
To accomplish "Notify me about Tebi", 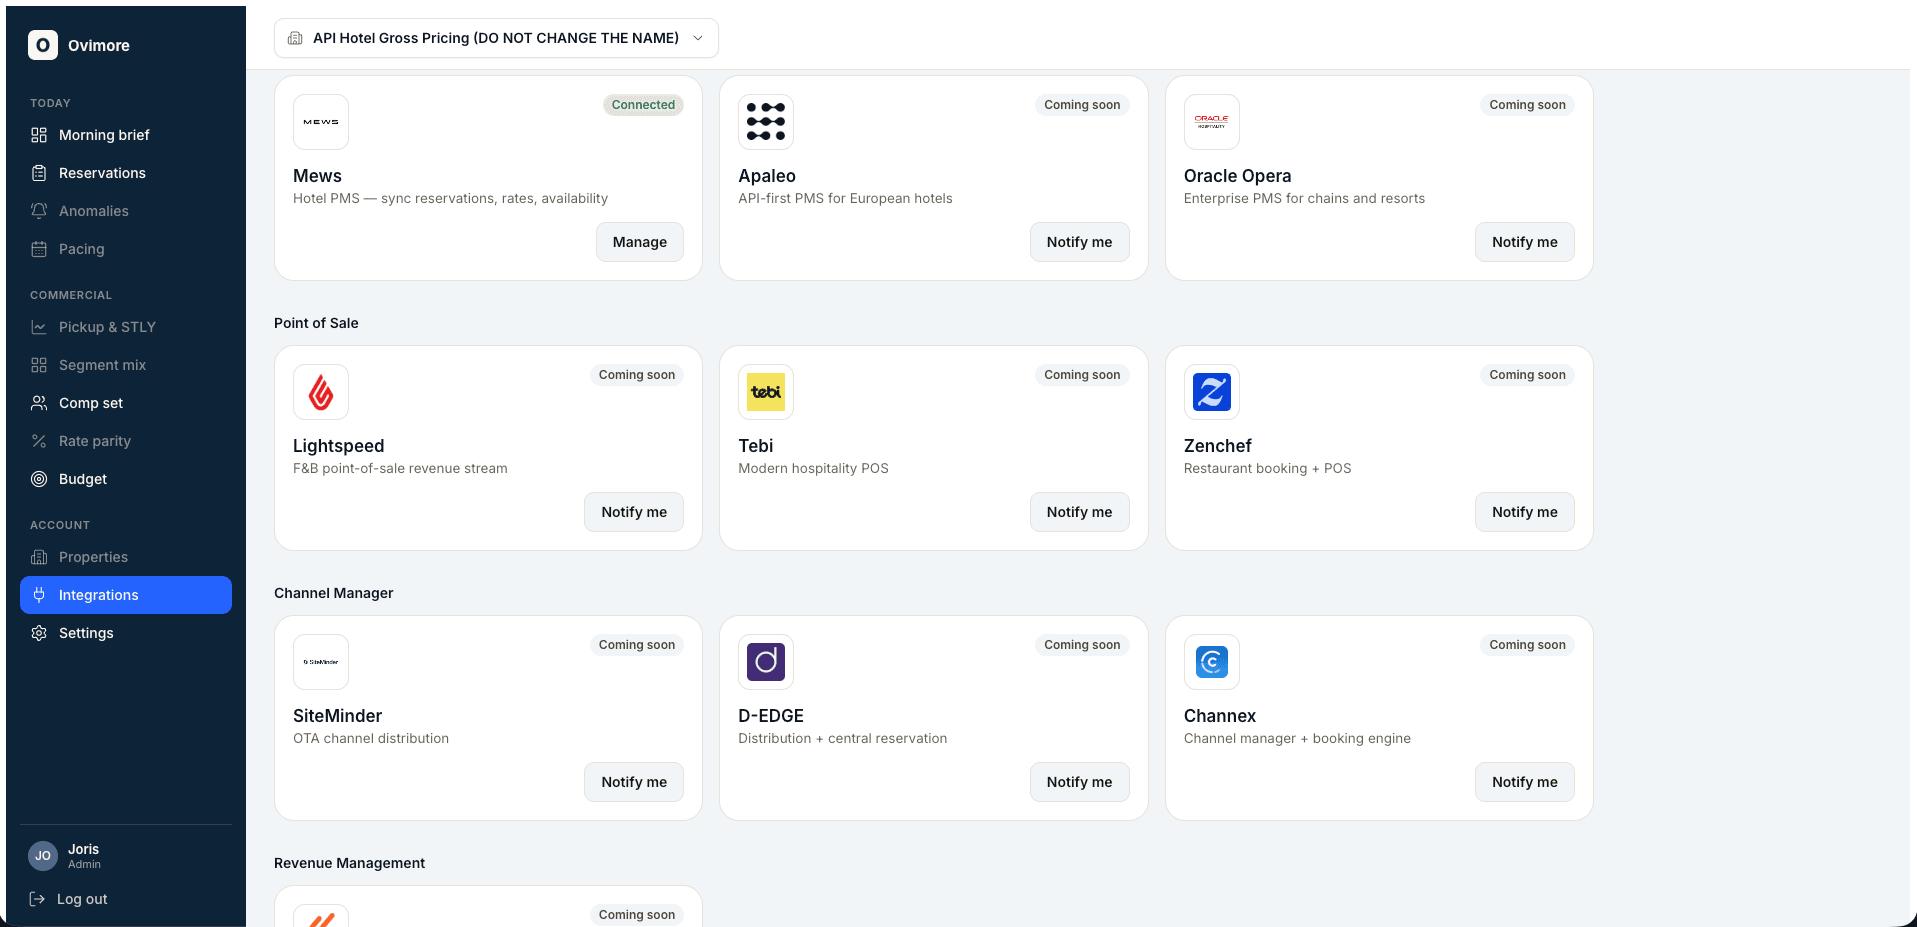I will (1079, 512).
